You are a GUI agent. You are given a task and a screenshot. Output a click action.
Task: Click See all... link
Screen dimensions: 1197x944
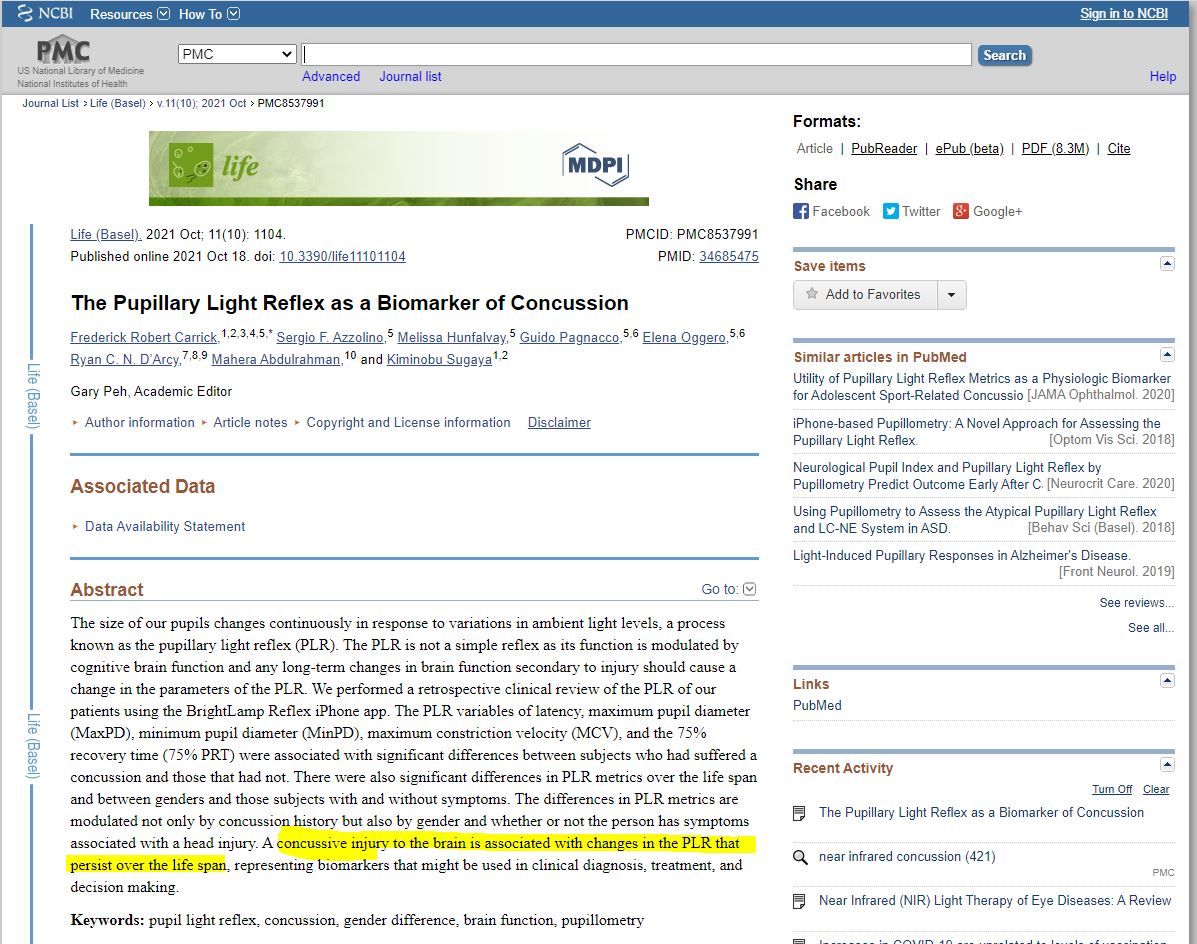coord(1151,628)
